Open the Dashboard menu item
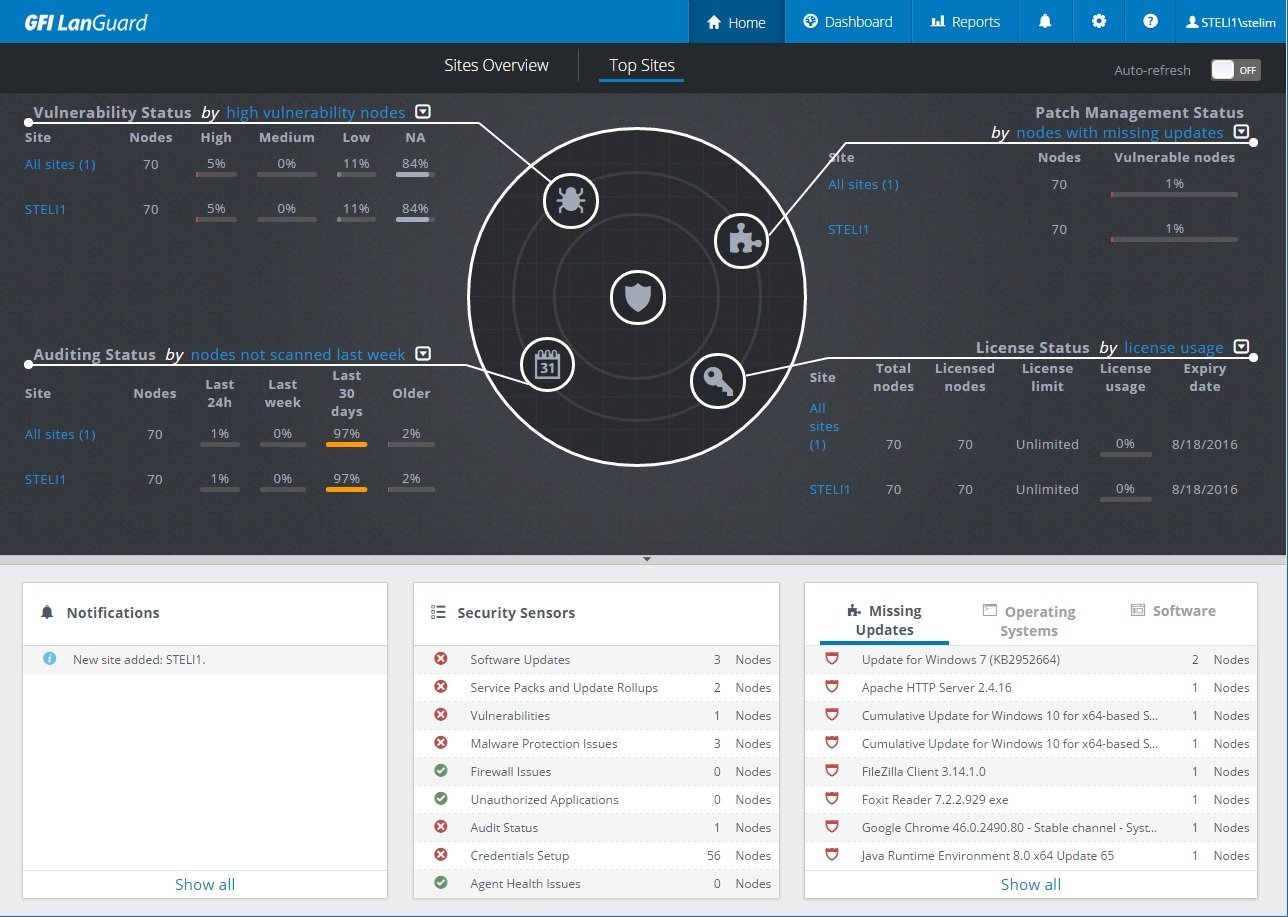1288x917 pixels. pyautogui.click(x=848, y=21)
